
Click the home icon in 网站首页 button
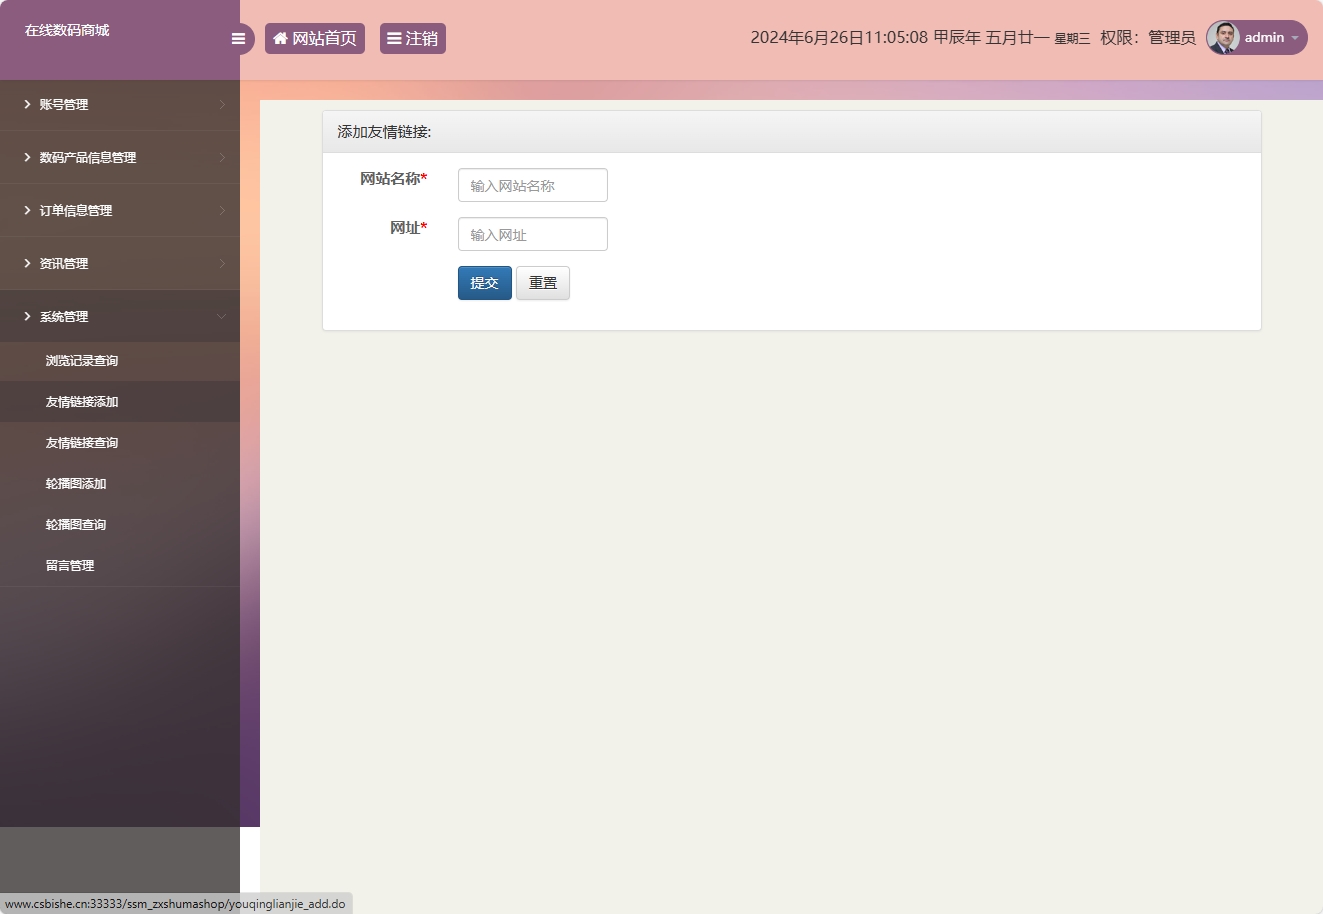(x=281, y=38)
